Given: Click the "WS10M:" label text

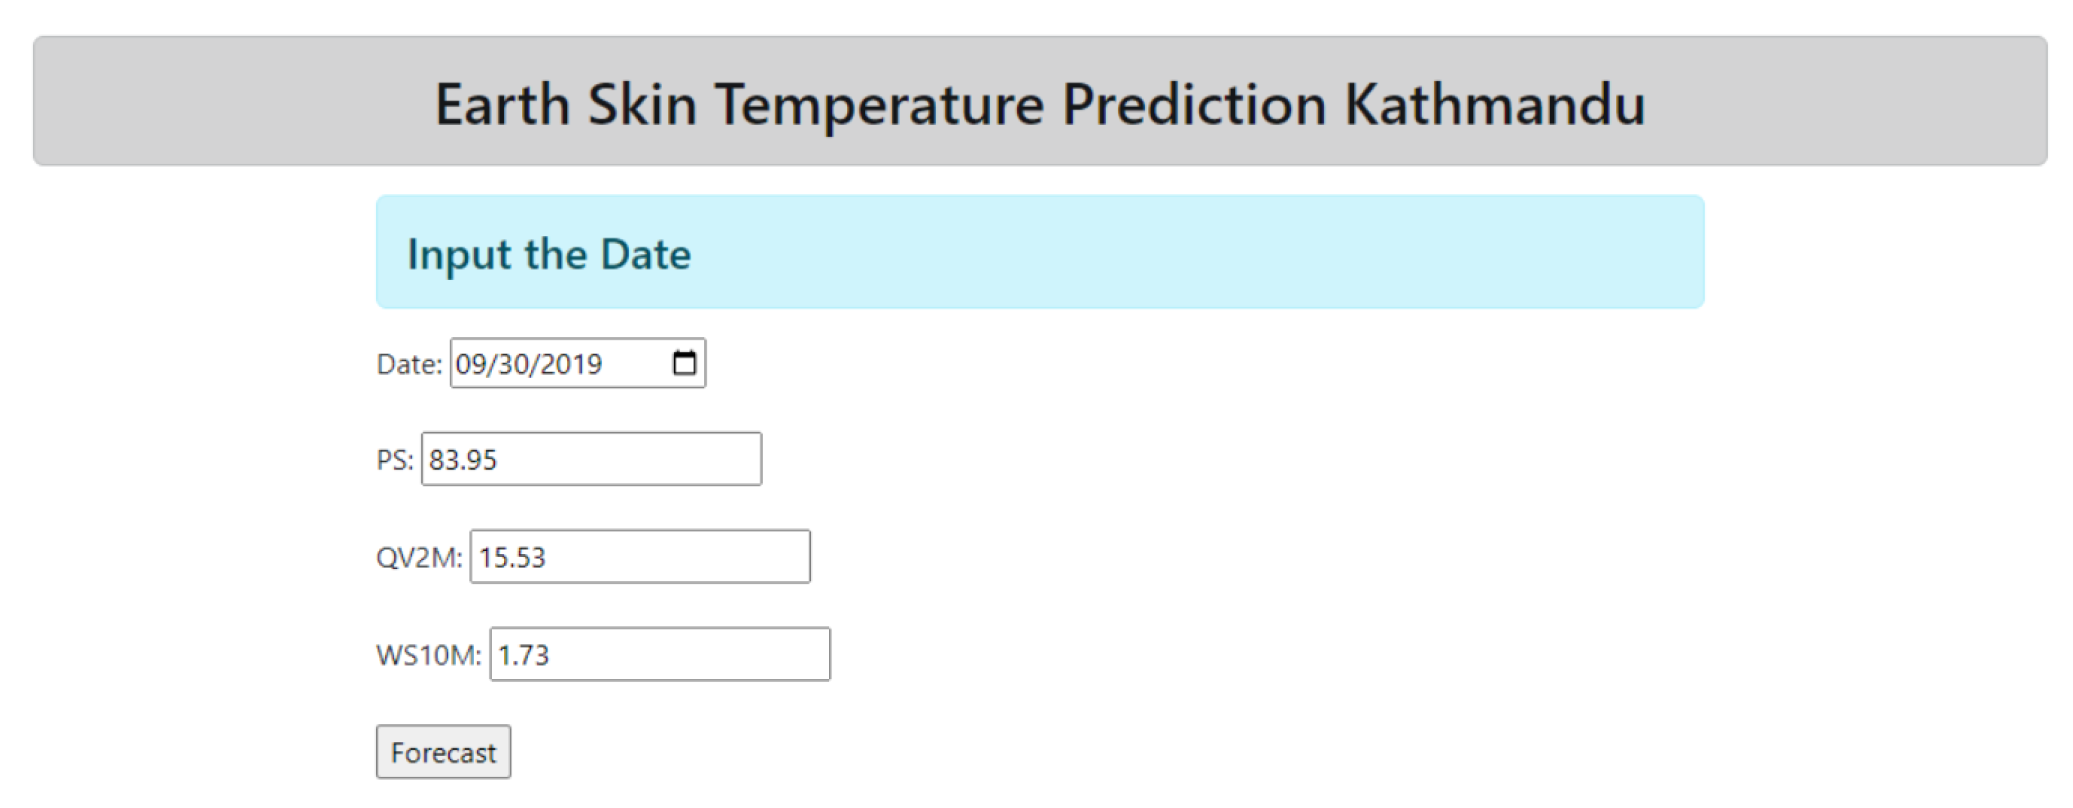Looking at the screenshot, I should pyautogui.click(x=428, y=655).
